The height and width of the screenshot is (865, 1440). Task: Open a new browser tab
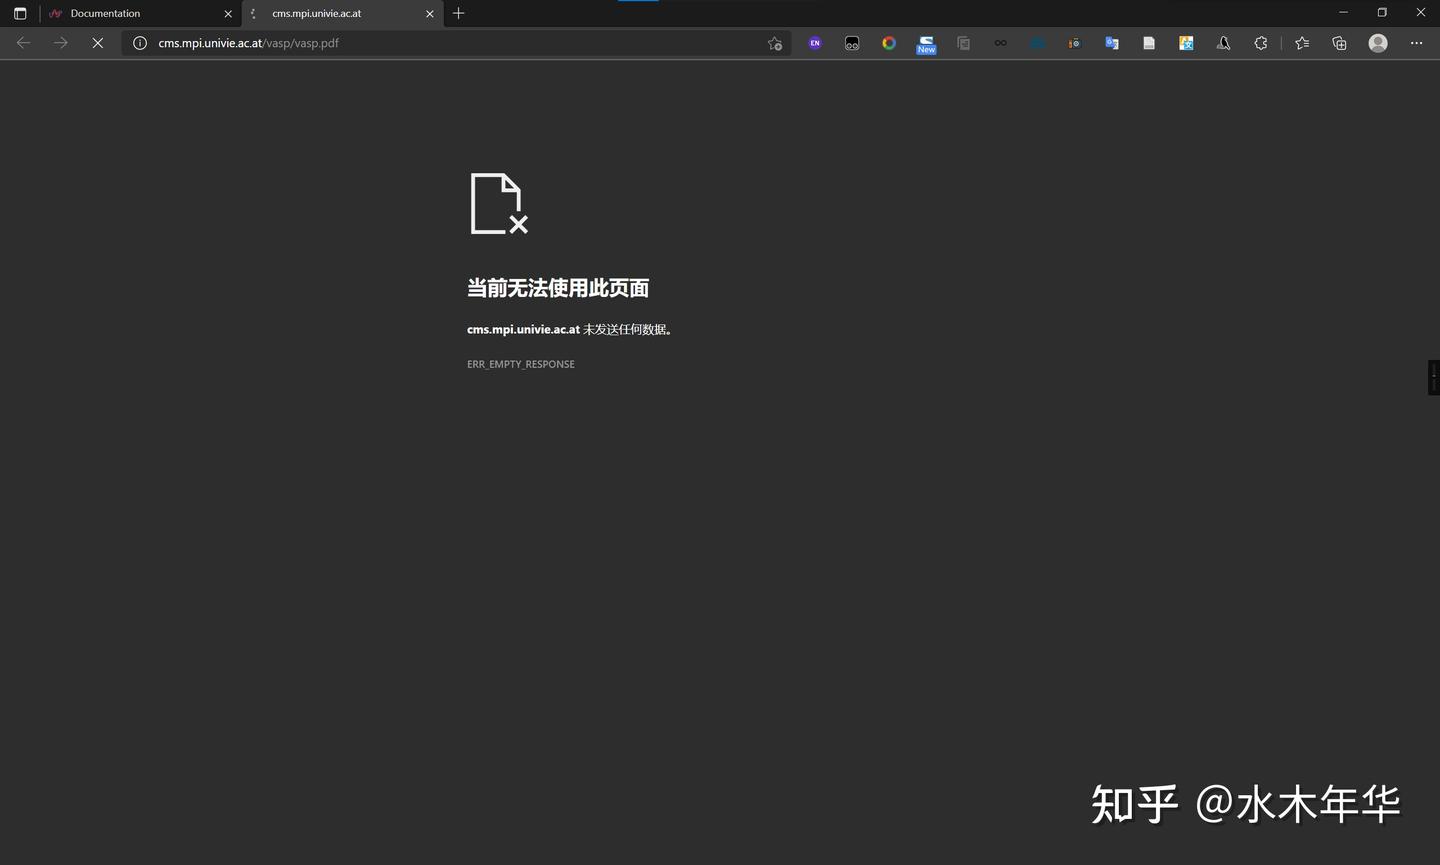pyautogui.click(x=458, y=13)
